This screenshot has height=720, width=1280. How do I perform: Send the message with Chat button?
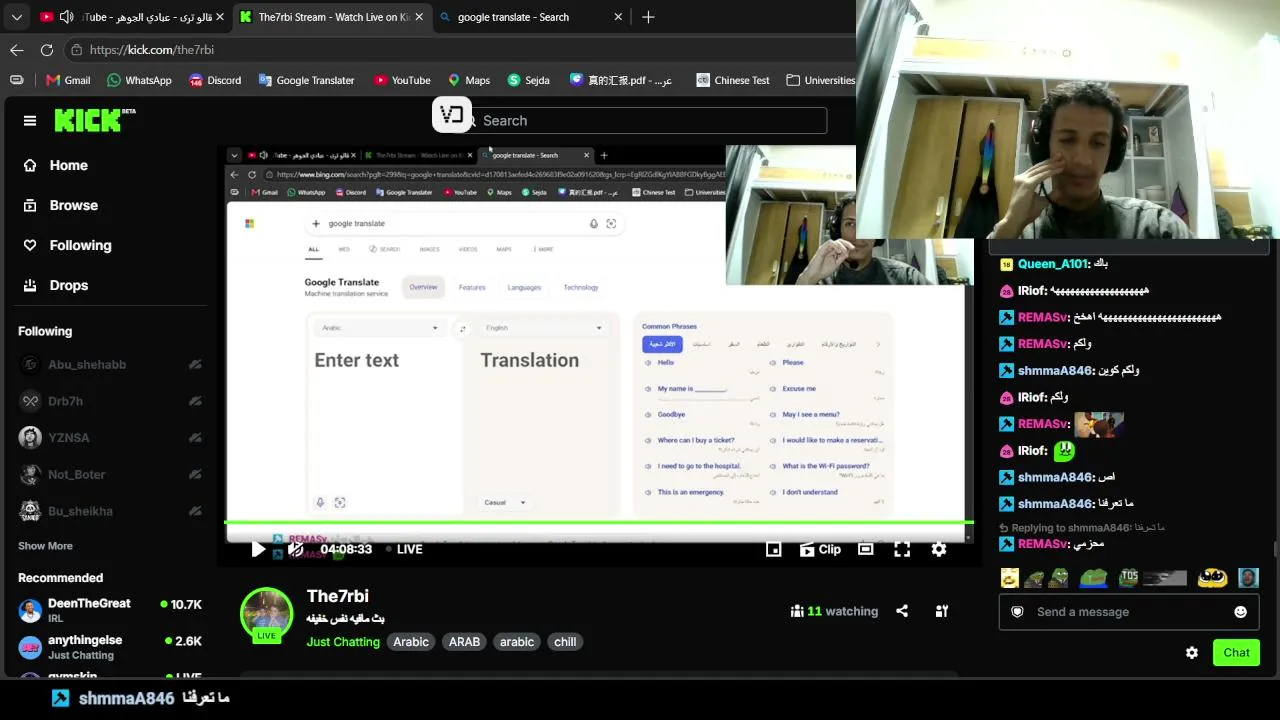click(x=1236, y=653)
